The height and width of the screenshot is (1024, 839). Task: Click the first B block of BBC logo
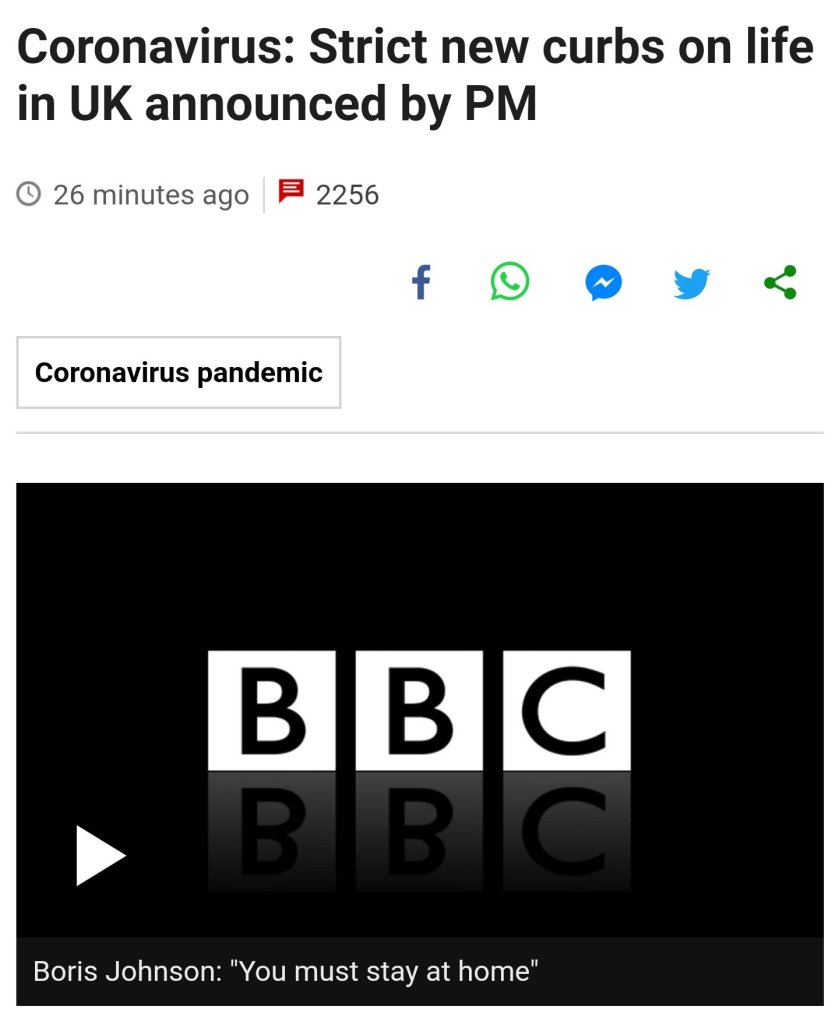[x=271, y=710]
